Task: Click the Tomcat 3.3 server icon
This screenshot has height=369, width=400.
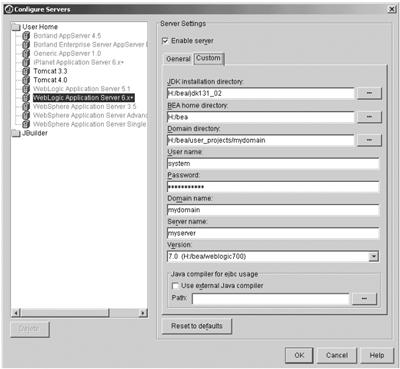Action: tap(26, 71)
